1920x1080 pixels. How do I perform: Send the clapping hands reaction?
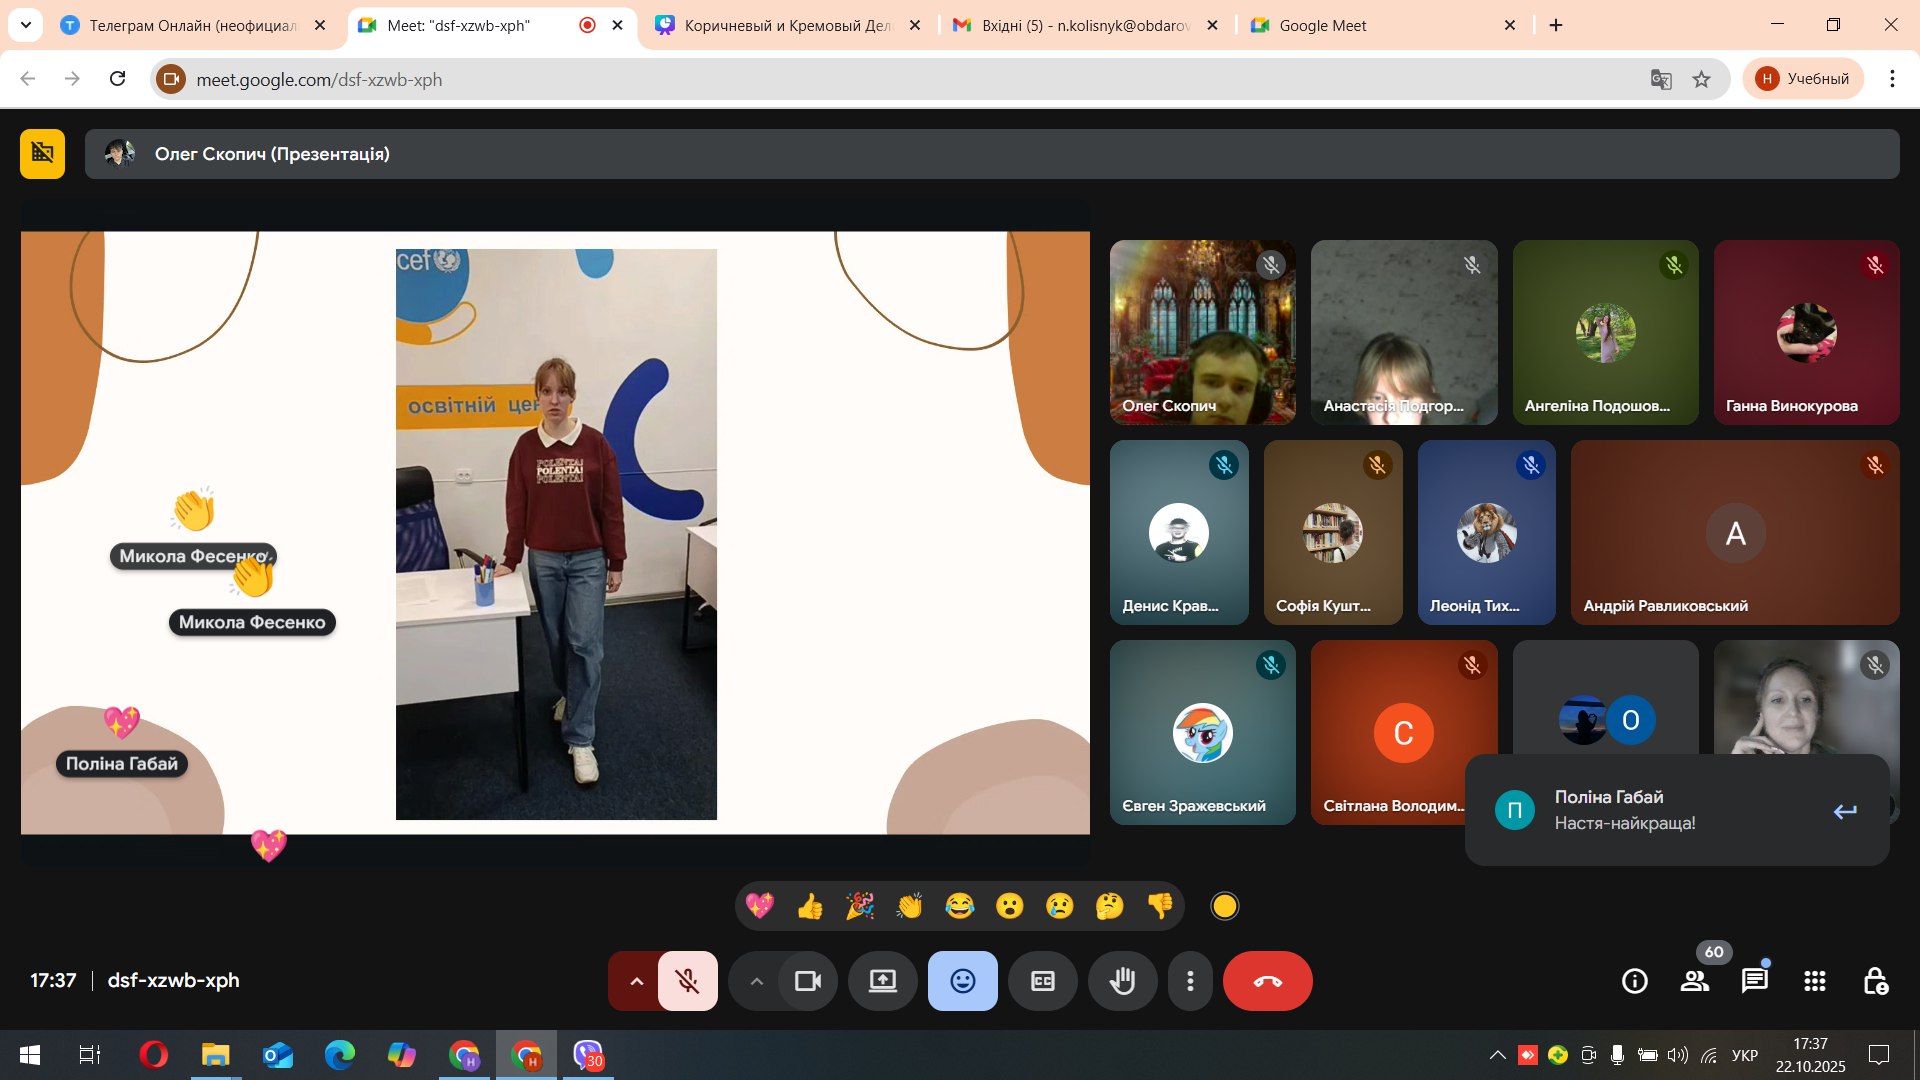coord(909,906)
